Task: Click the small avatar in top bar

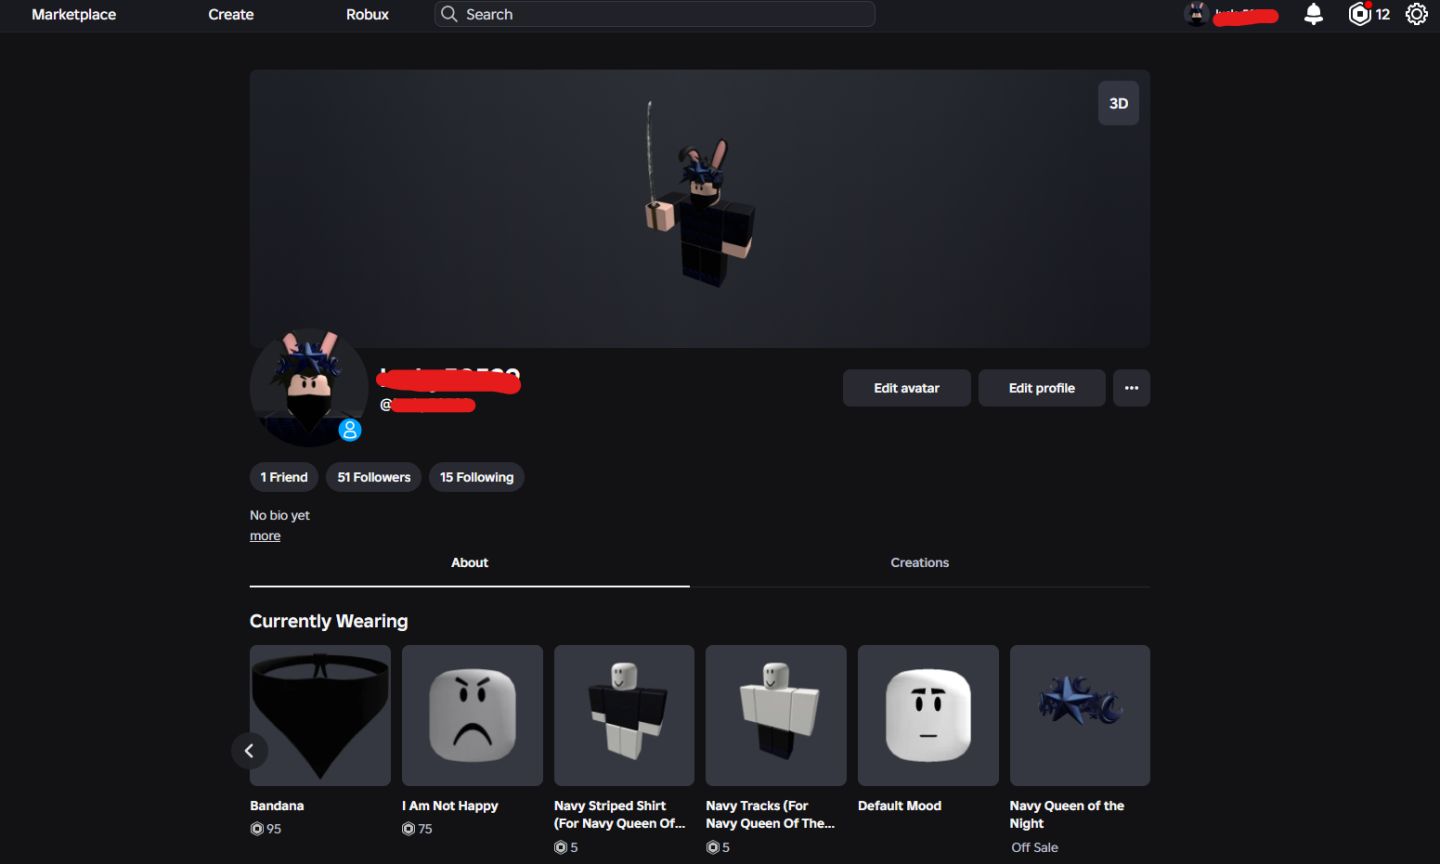Action: [x=1196, y=14]
